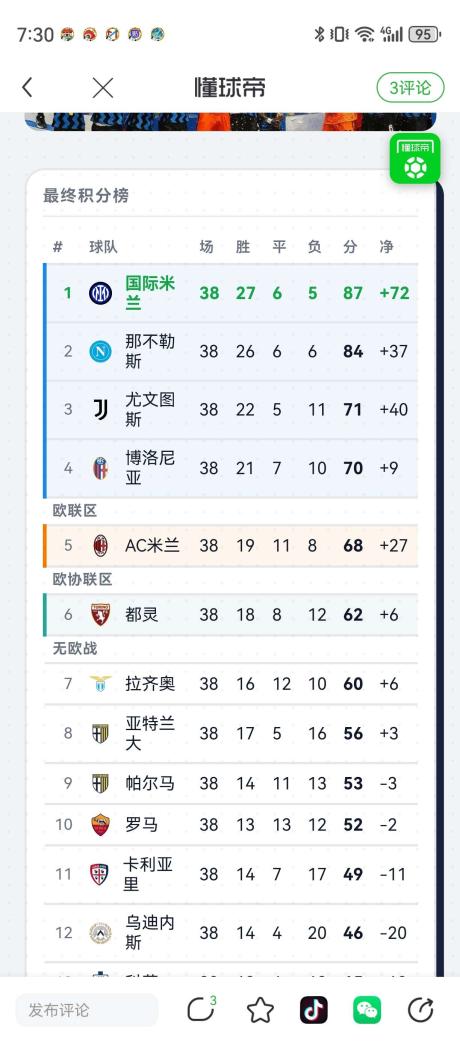
Task: Tap the 博洛尼亚 club logo
Action: tap(100, 468)
